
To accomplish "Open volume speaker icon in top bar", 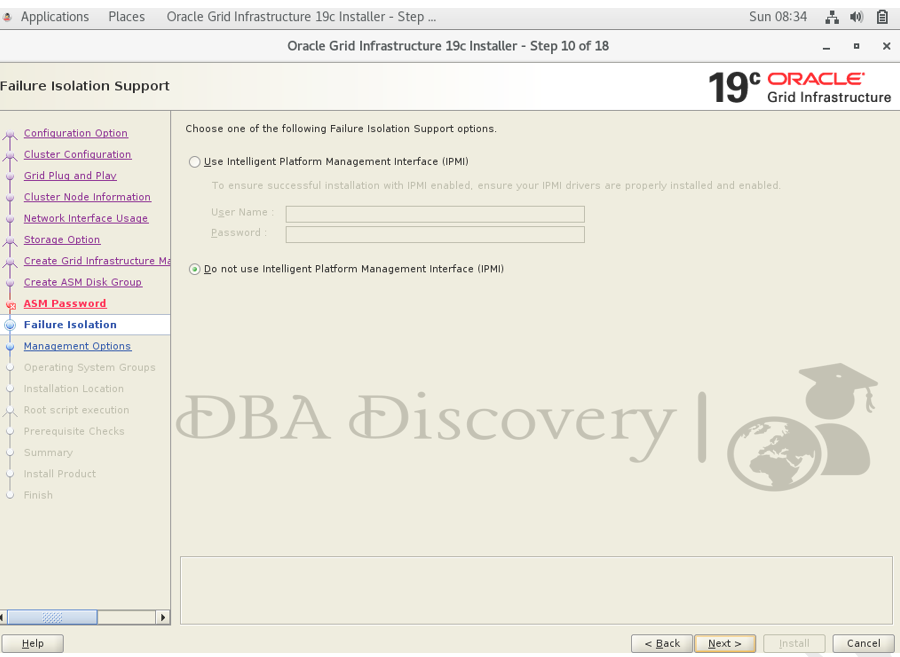I will tap(856, 17).
